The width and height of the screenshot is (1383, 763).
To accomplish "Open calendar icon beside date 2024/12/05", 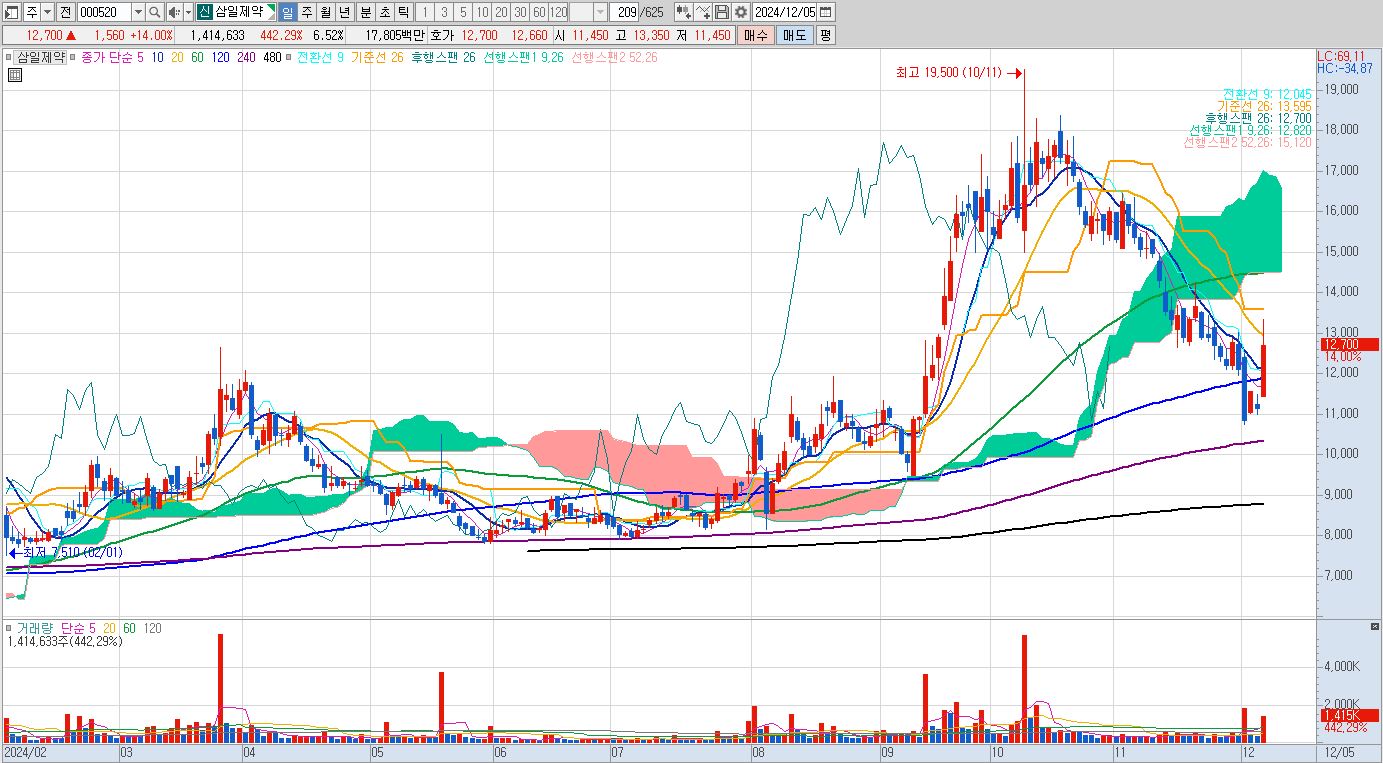I will [826, 12].
